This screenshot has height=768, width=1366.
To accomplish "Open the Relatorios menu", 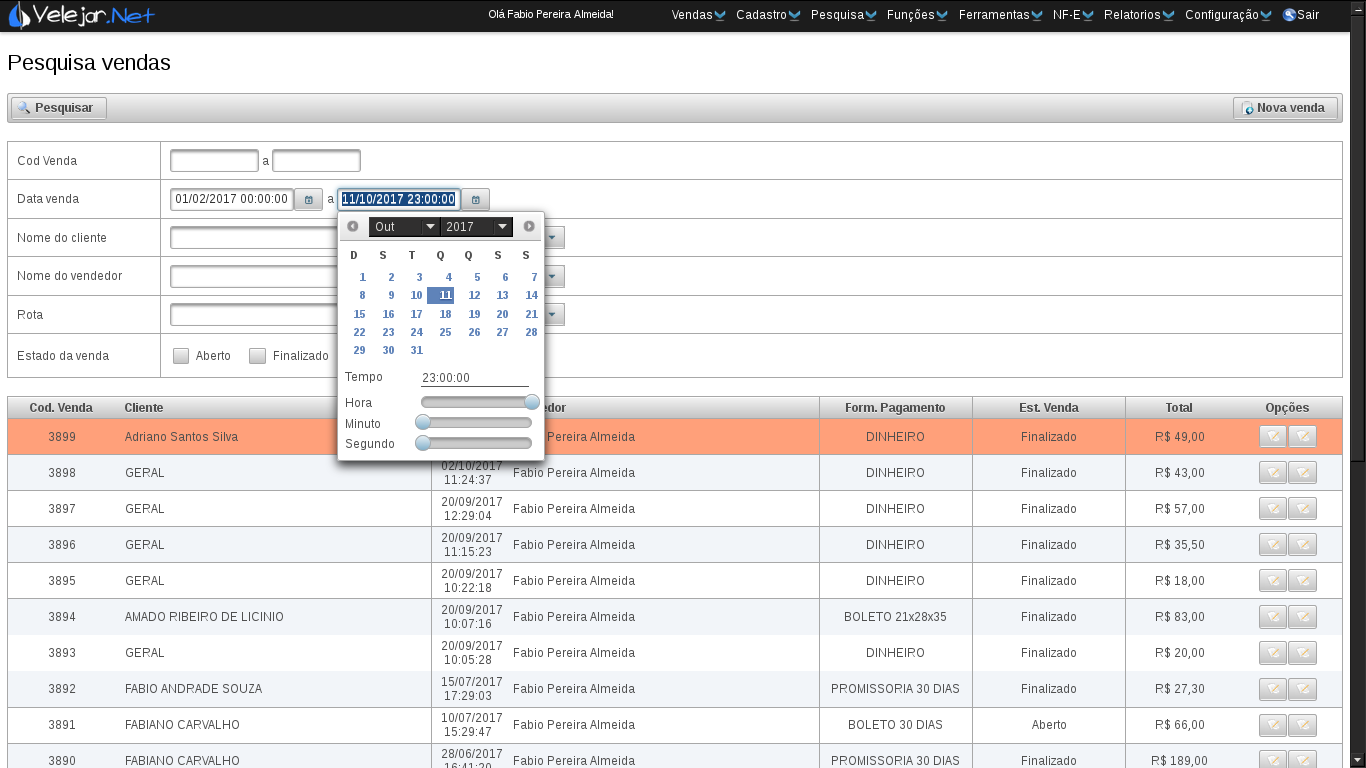I will 1139,15.
